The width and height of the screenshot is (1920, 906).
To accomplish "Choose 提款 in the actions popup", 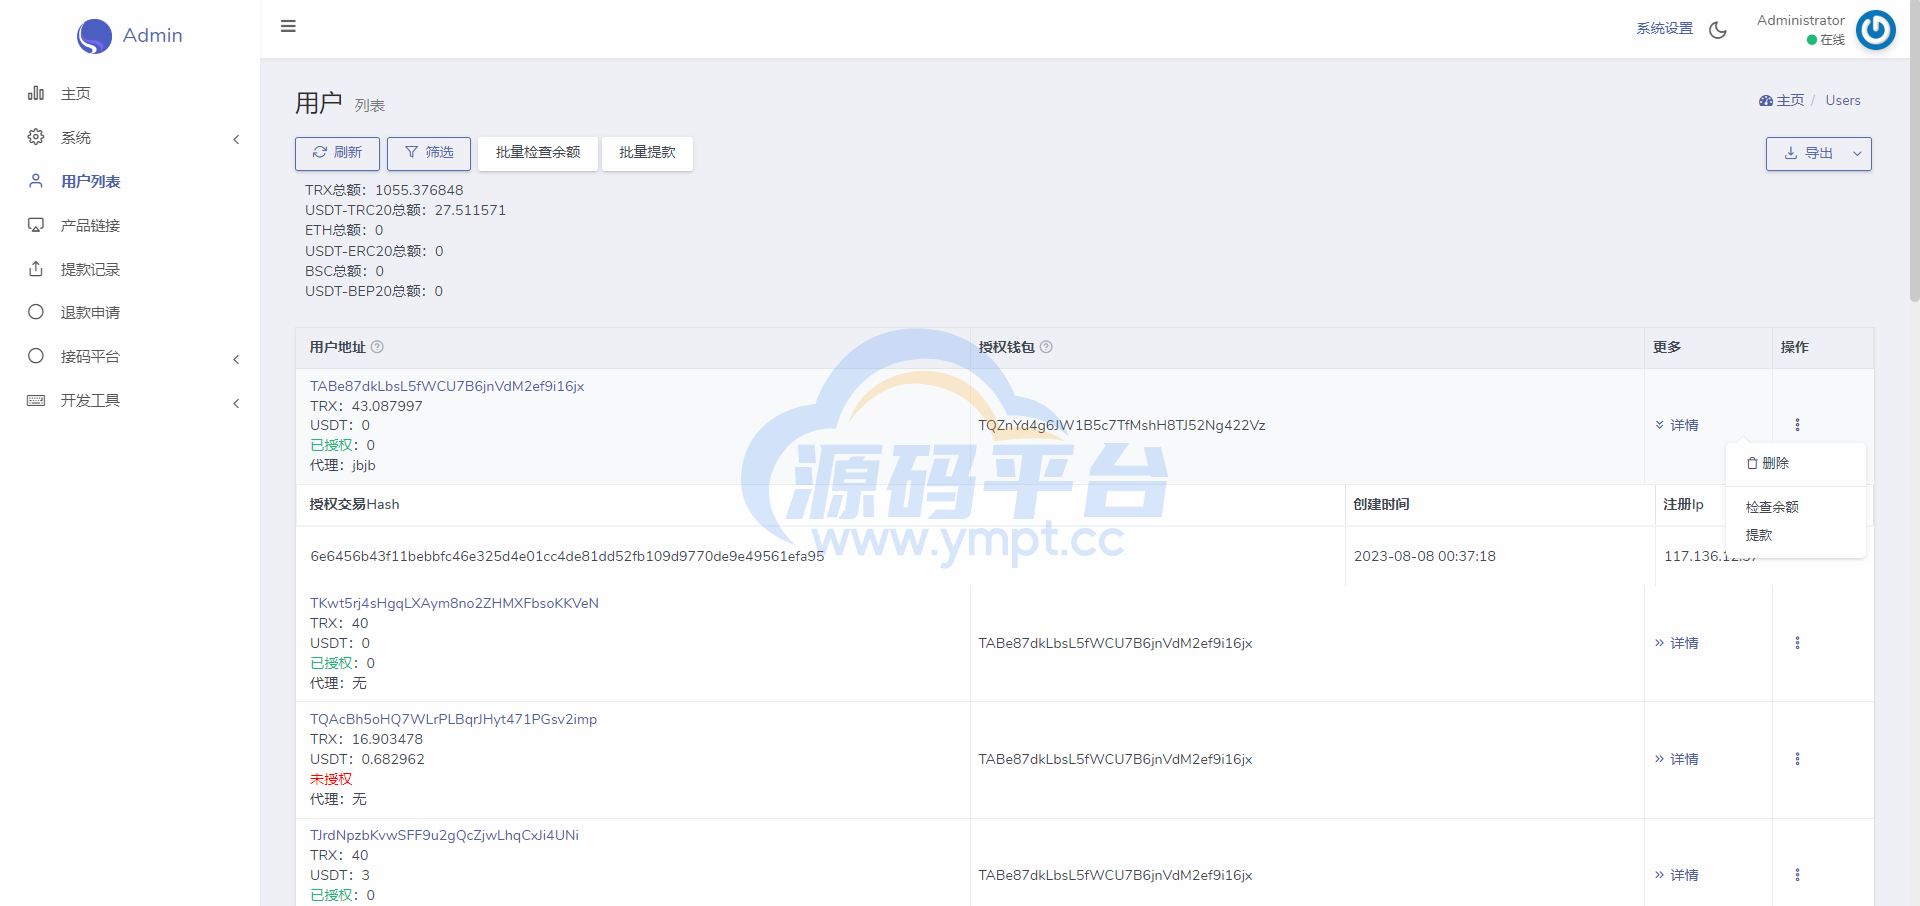I will 1759,536.
